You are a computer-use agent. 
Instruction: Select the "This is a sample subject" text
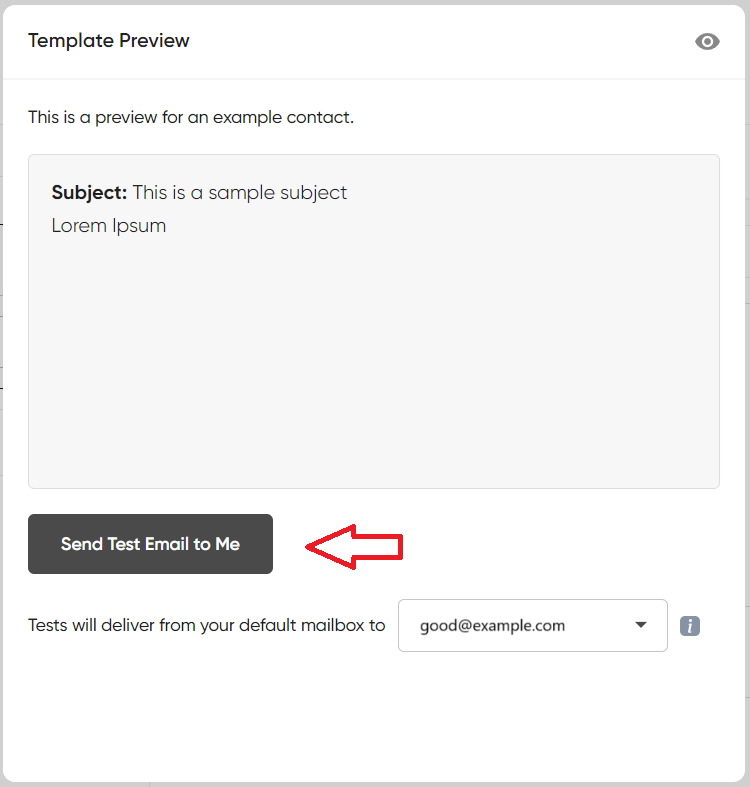click(240, 192)
